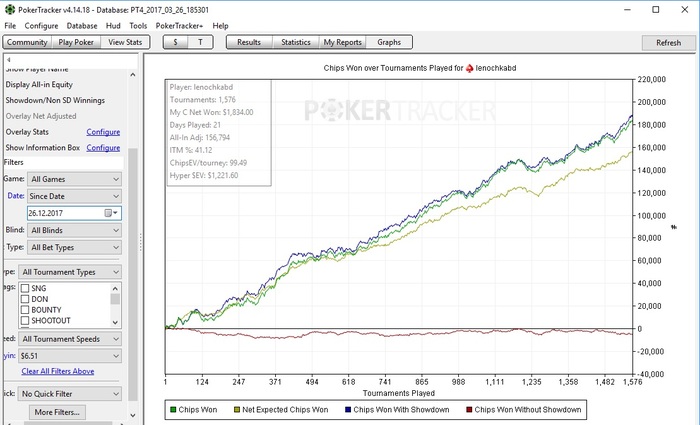Screen dimensions: 700x425
Task: Expand the All Blinds dropdown
Action: point(74,230)
